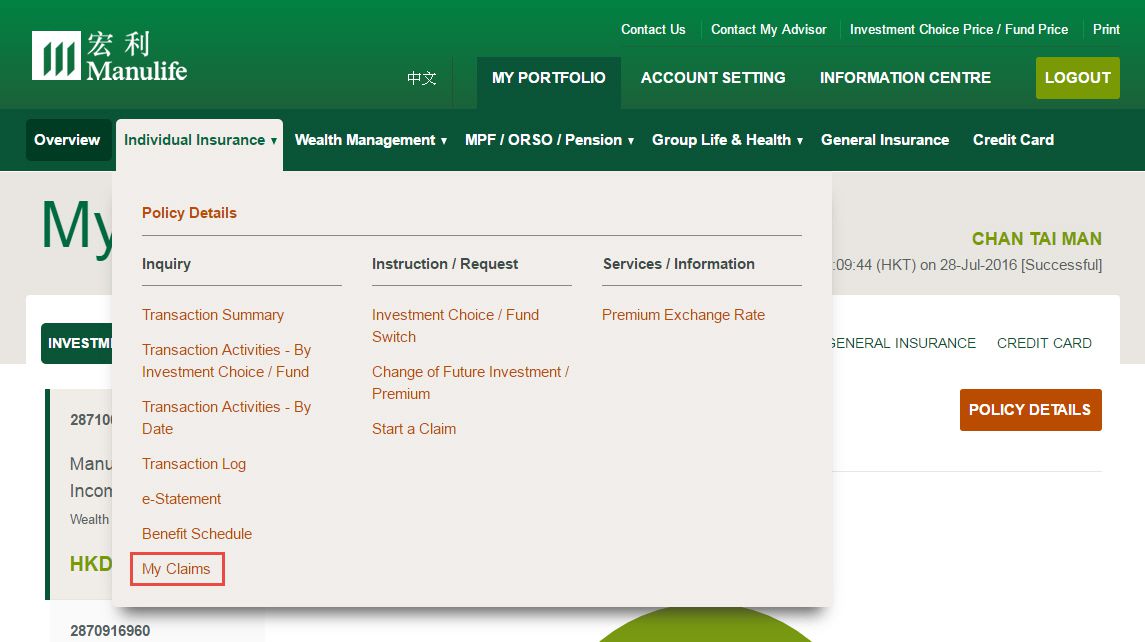Click the orange POLICY DETAILS button

click(1030, 410)
